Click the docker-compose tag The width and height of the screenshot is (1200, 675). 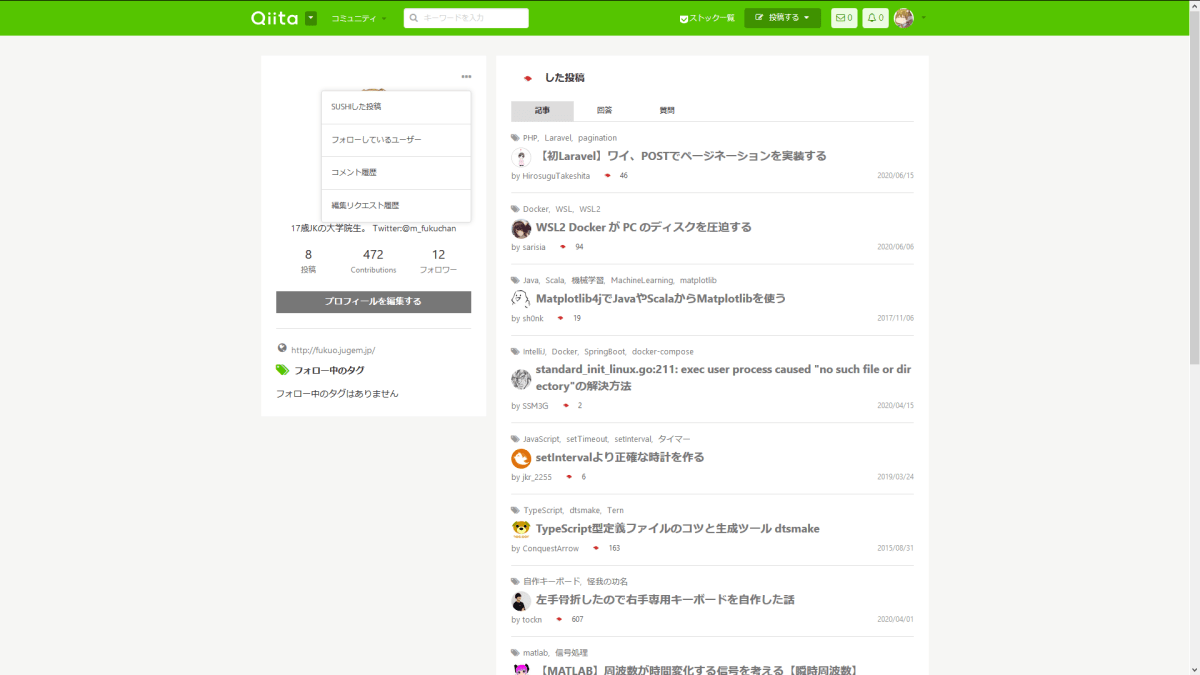[x=662, y=352]
